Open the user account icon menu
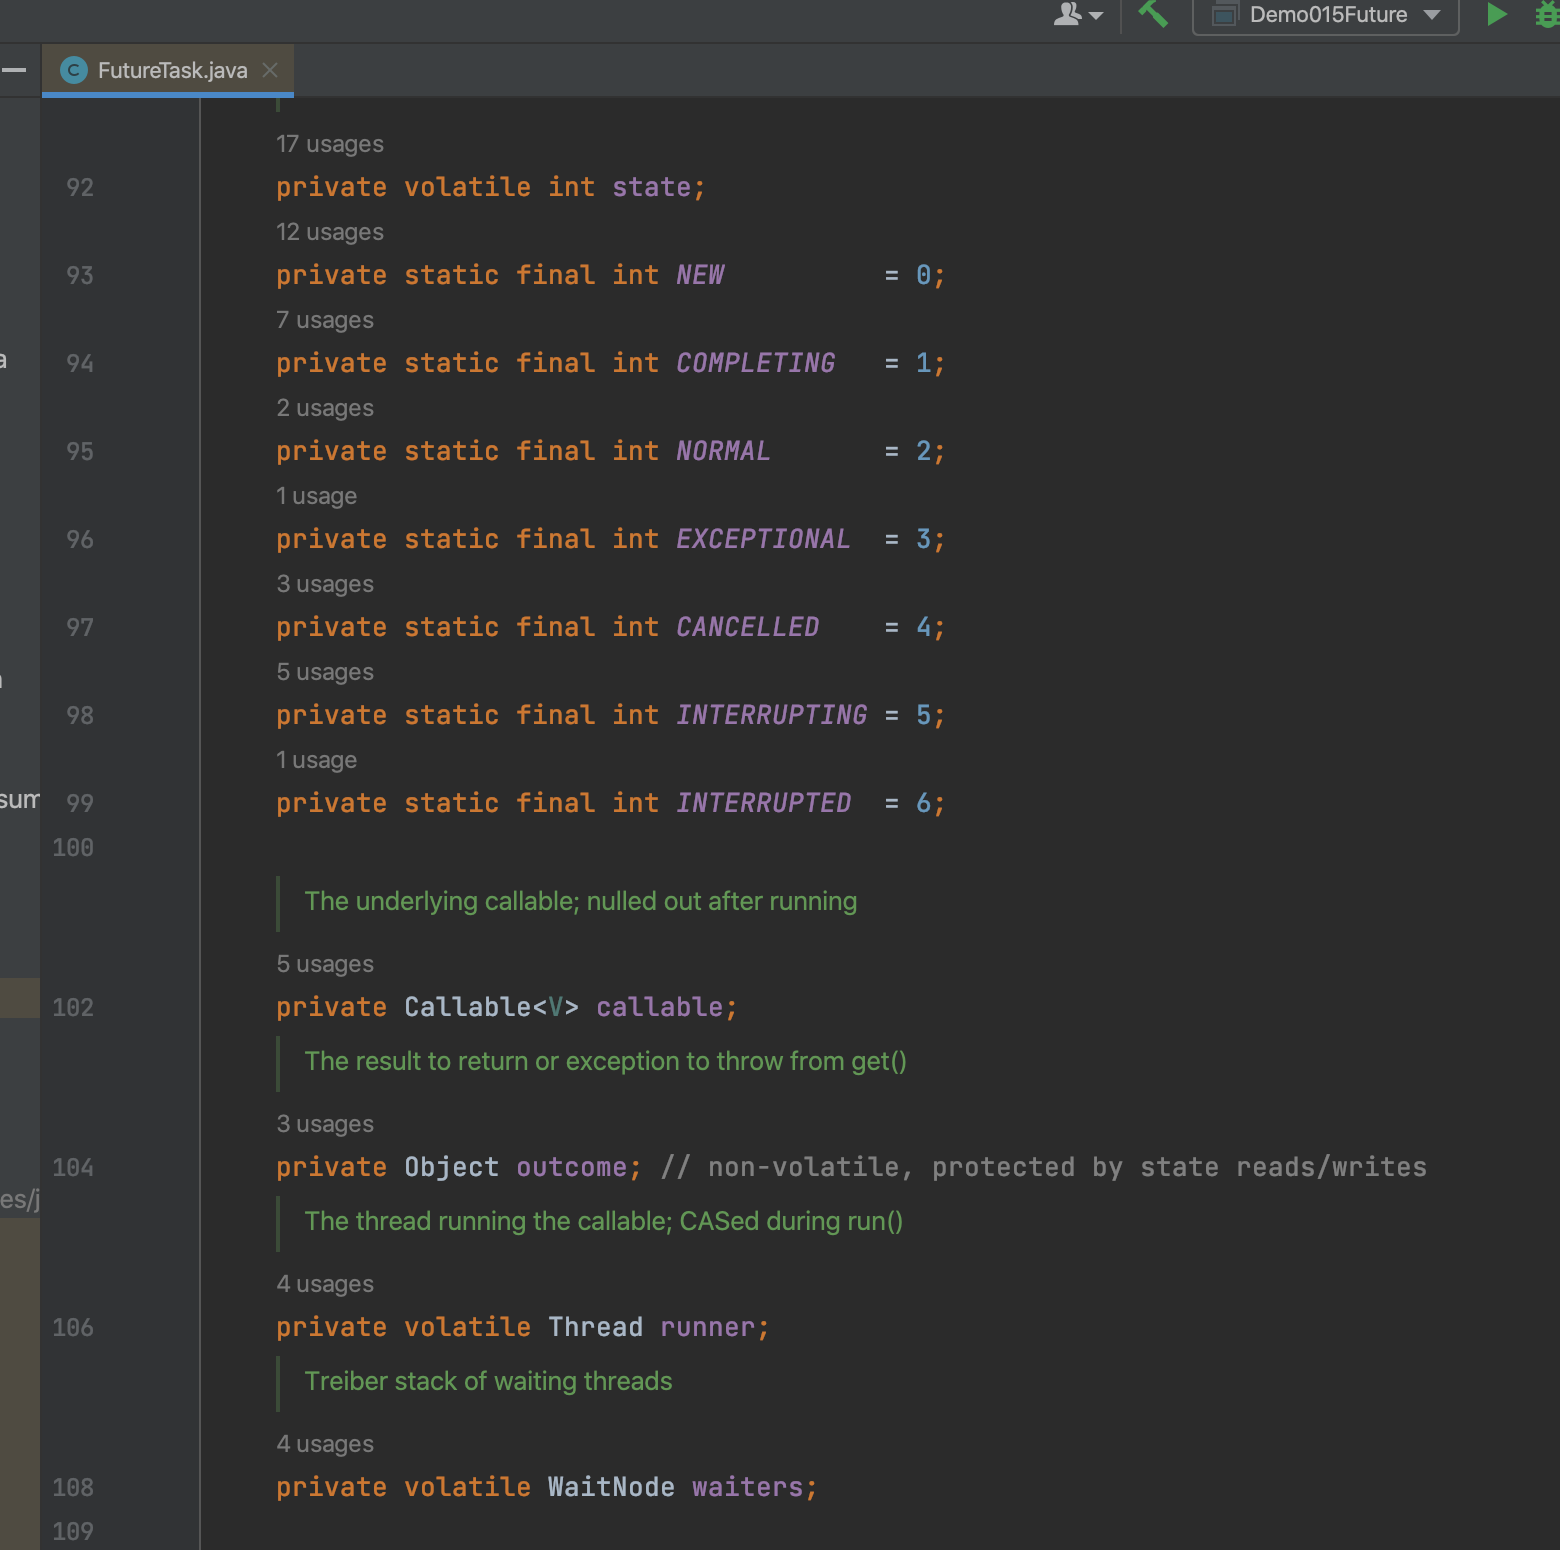The image size is (1560, 1550). coord(1077,15)
